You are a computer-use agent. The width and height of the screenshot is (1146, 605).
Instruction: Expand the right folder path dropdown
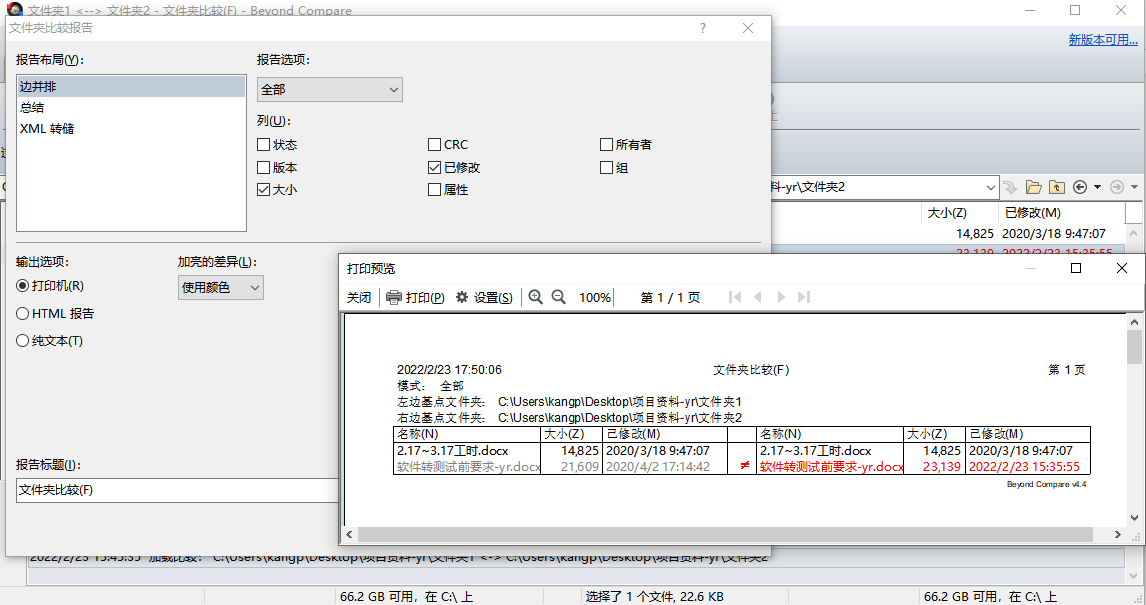point(990,188)
